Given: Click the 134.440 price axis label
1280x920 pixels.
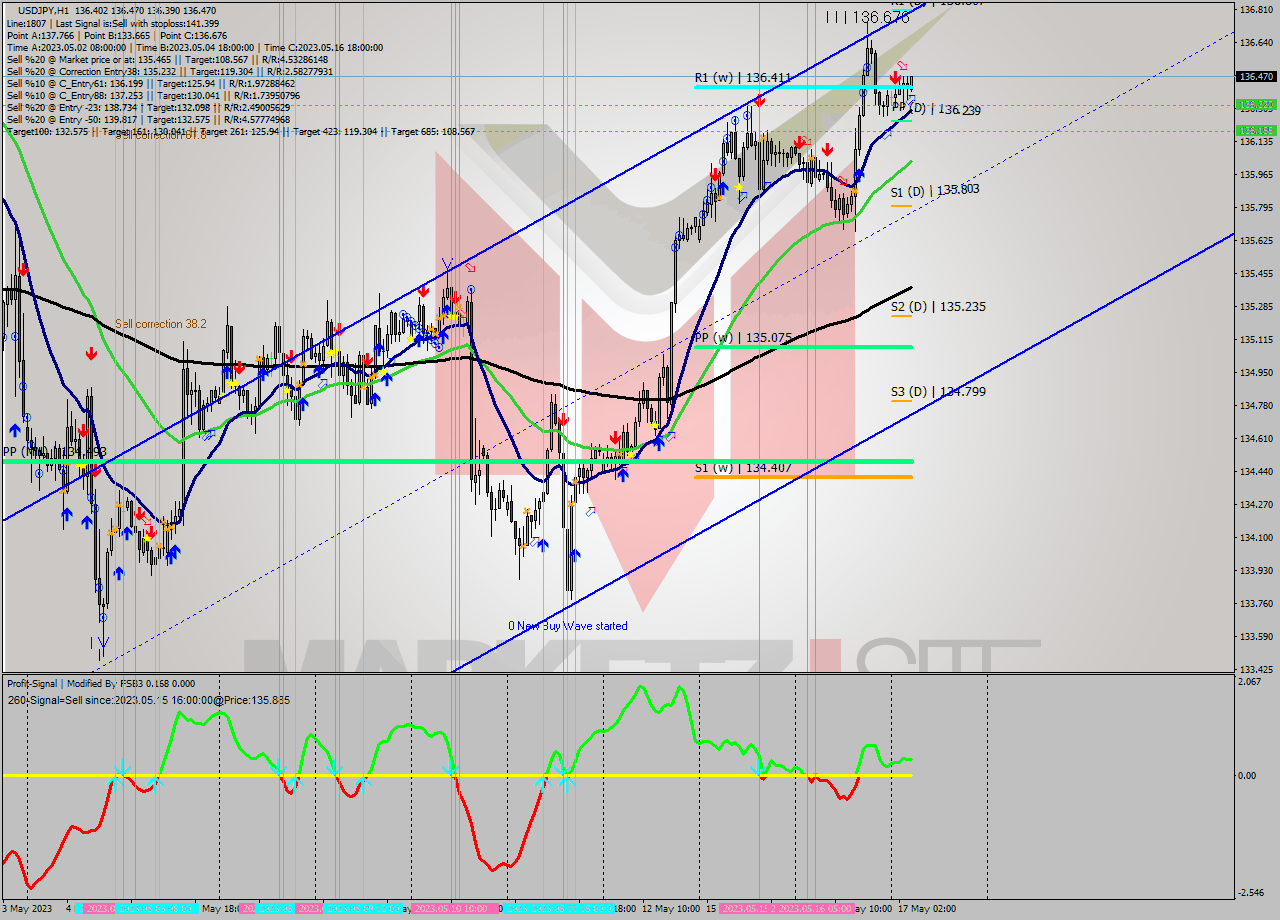Looking at the screenshot, I should [x=1256, y=471].
